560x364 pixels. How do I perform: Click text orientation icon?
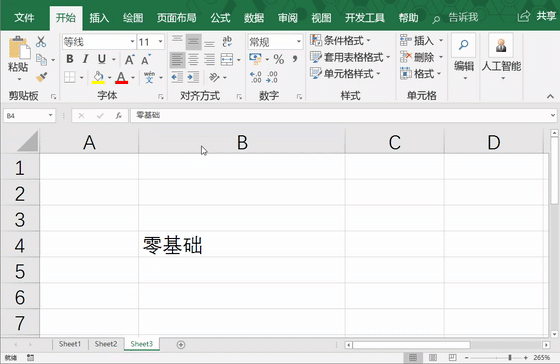tap(214, 77)
